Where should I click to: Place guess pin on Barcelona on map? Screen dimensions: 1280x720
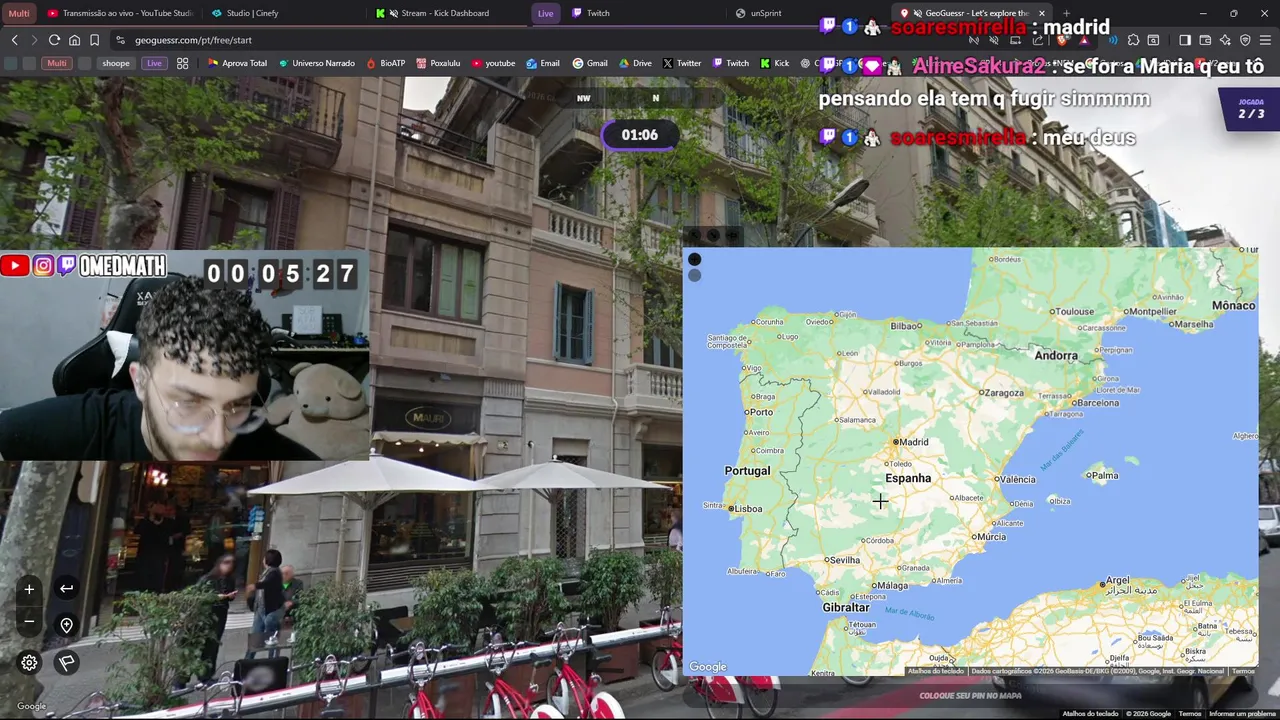pos(1072,403)
